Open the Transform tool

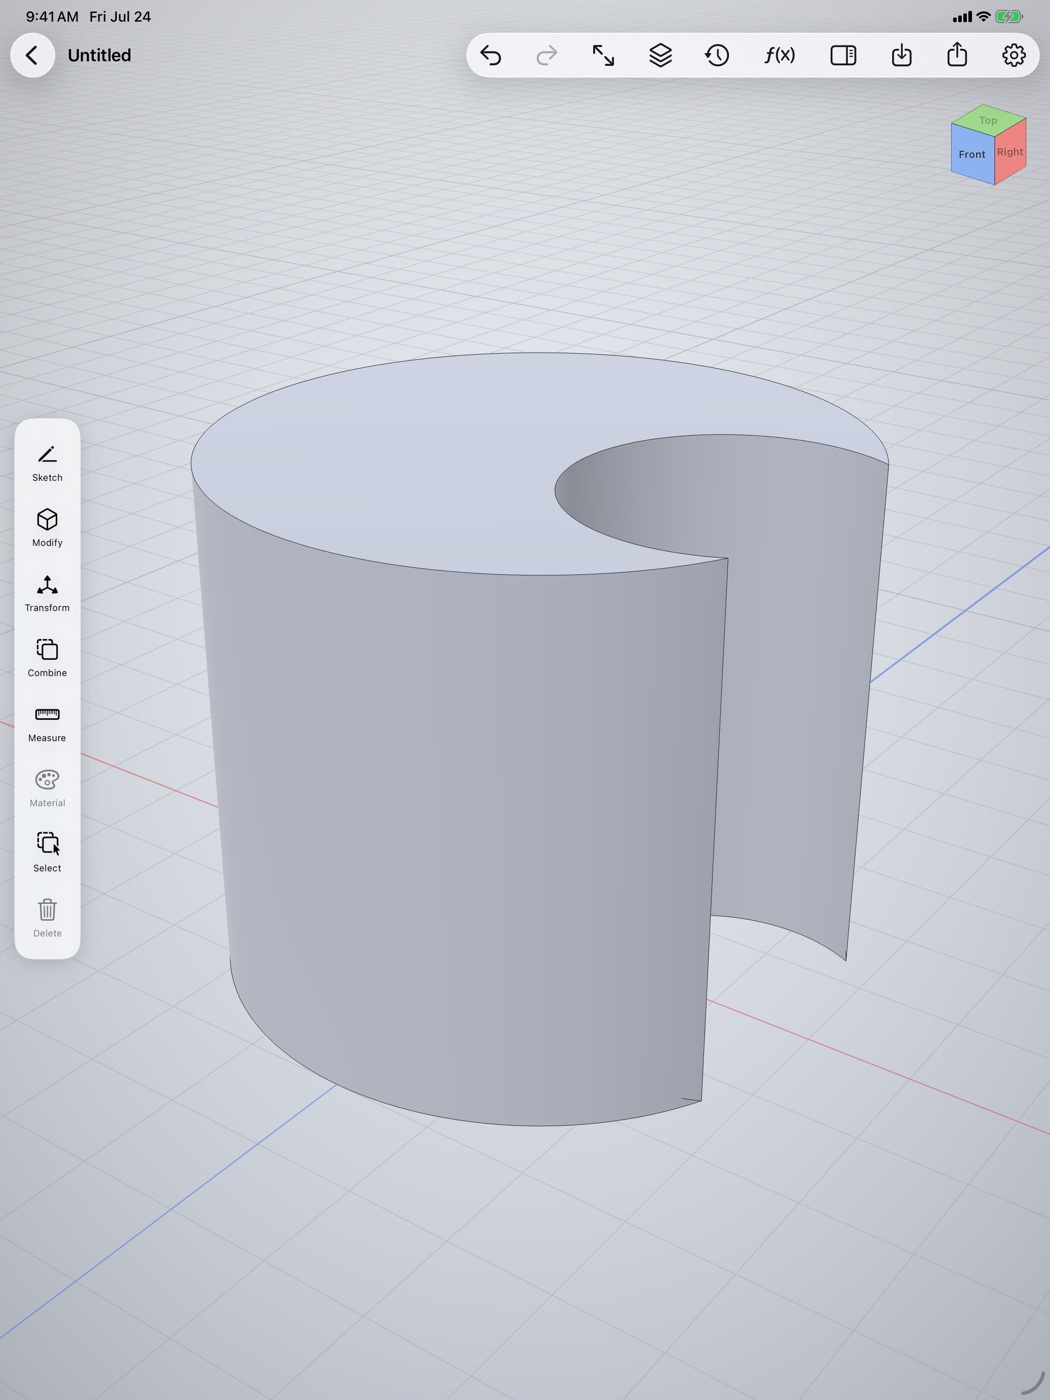click(47, 593)
